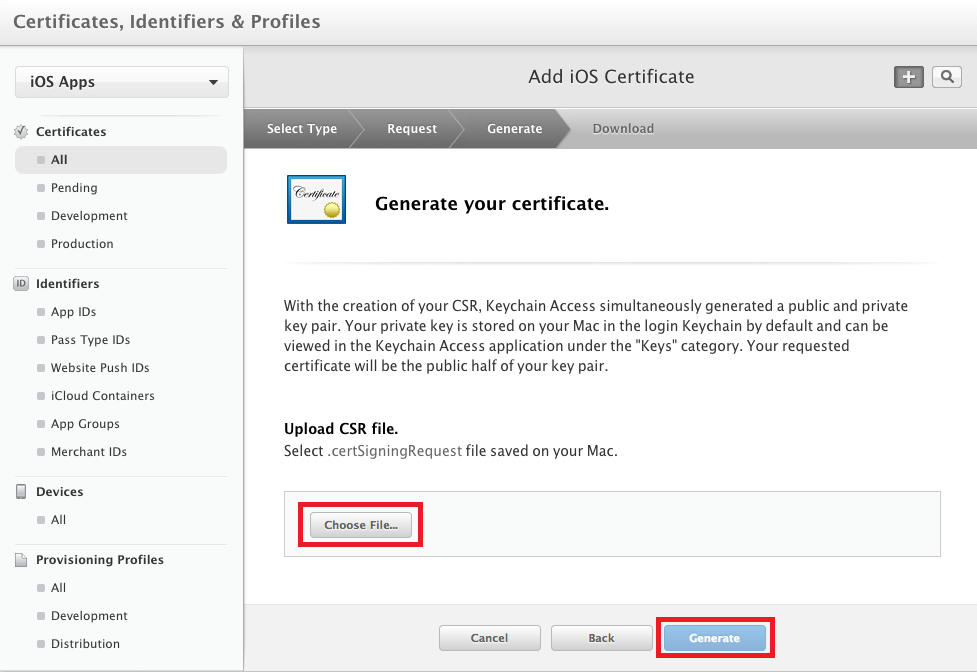Select the Generate step

click(x=515, y=128)
